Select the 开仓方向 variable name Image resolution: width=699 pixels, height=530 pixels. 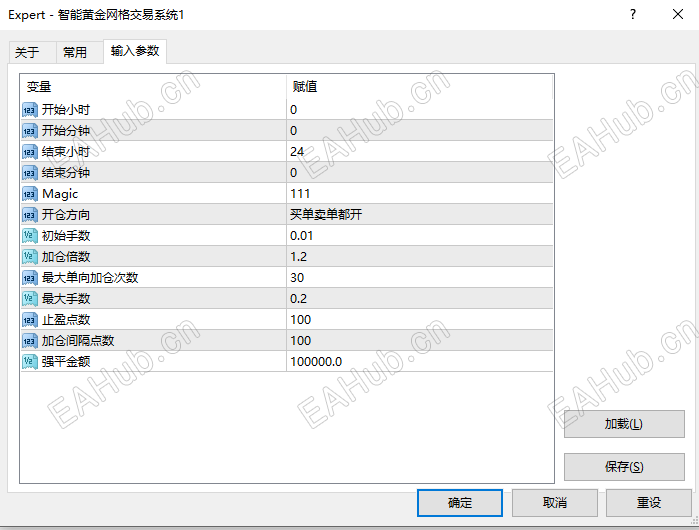pyautogui.click(x=66, y=215)
